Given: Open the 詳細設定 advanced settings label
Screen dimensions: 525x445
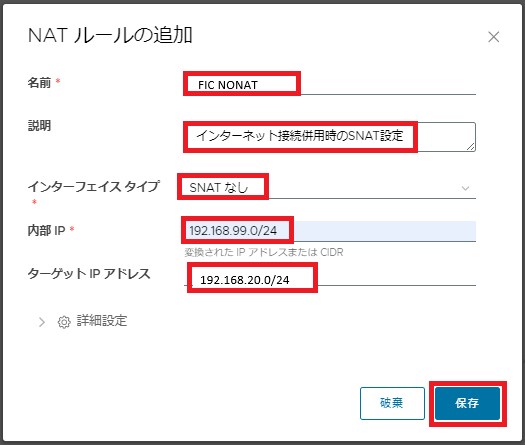Looking at the screenshot, I should [x=102, y=321].
